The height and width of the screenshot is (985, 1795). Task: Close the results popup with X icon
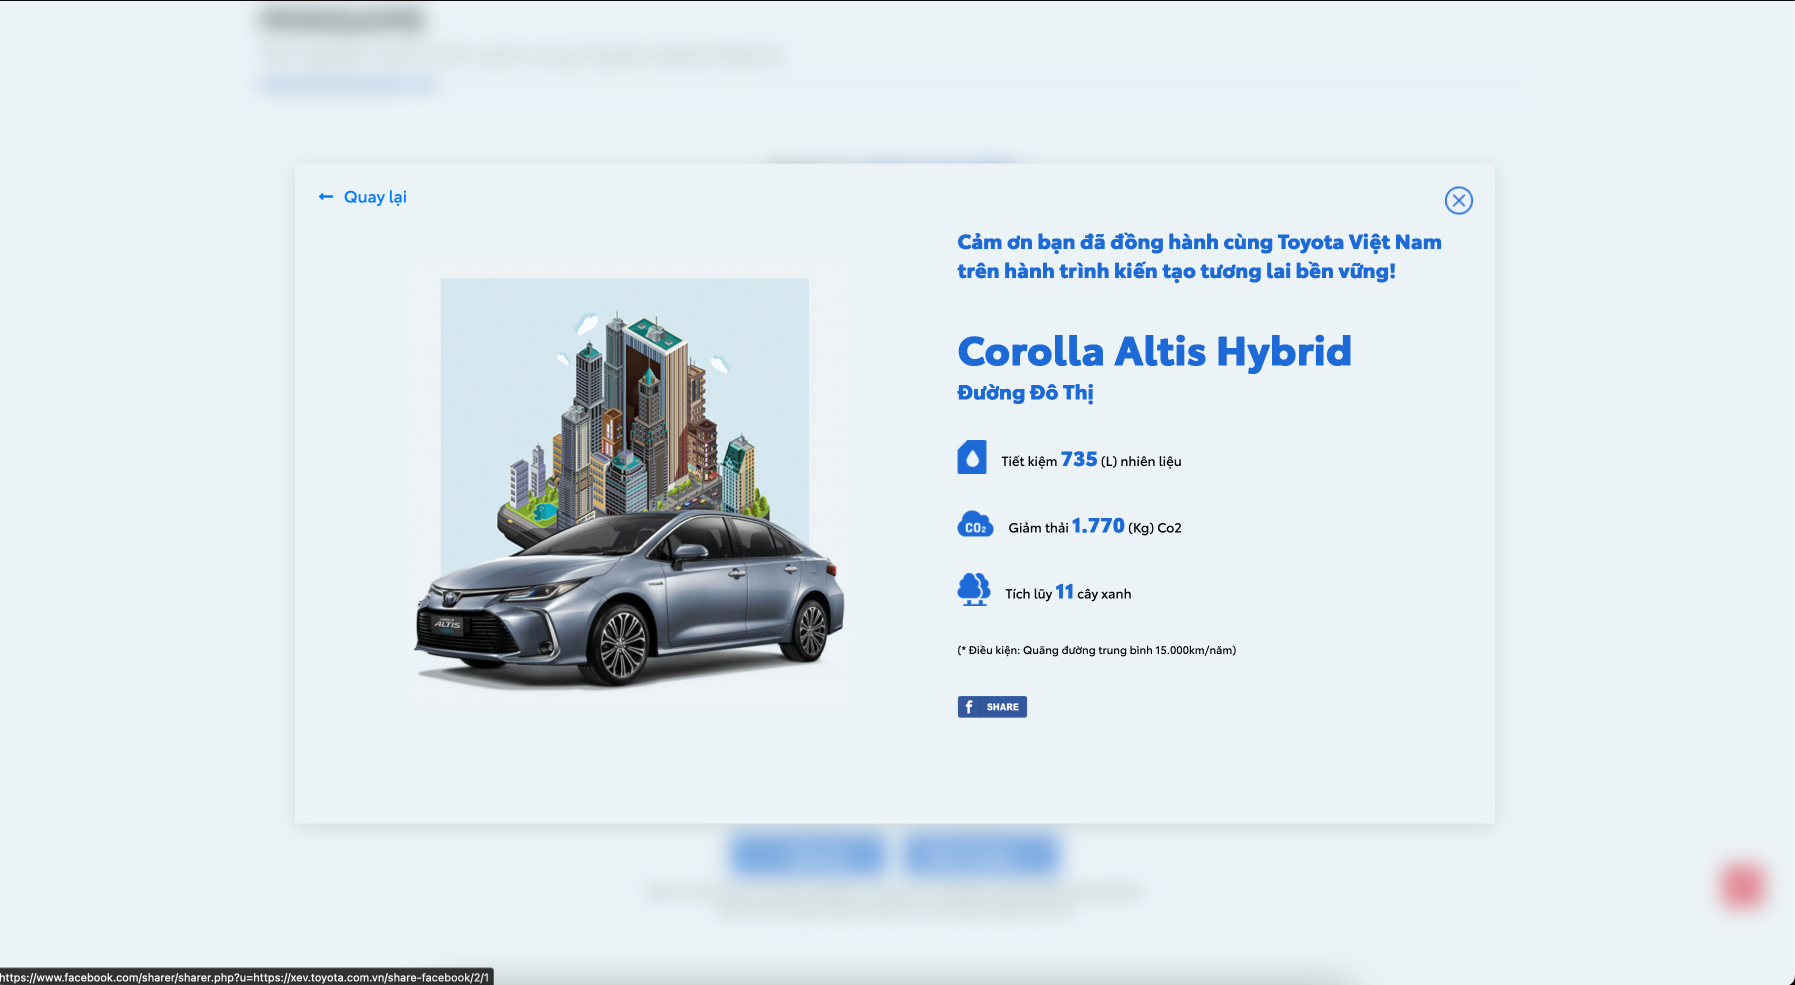tap(1458, 200)
